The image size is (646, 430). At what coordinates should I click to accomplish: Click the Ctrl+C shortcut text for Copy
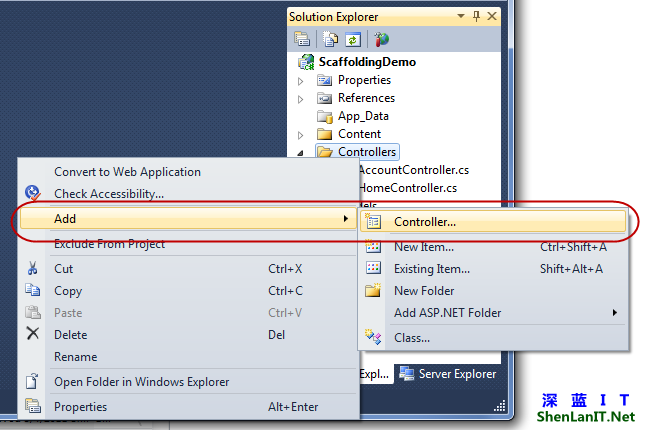point(285,291)
